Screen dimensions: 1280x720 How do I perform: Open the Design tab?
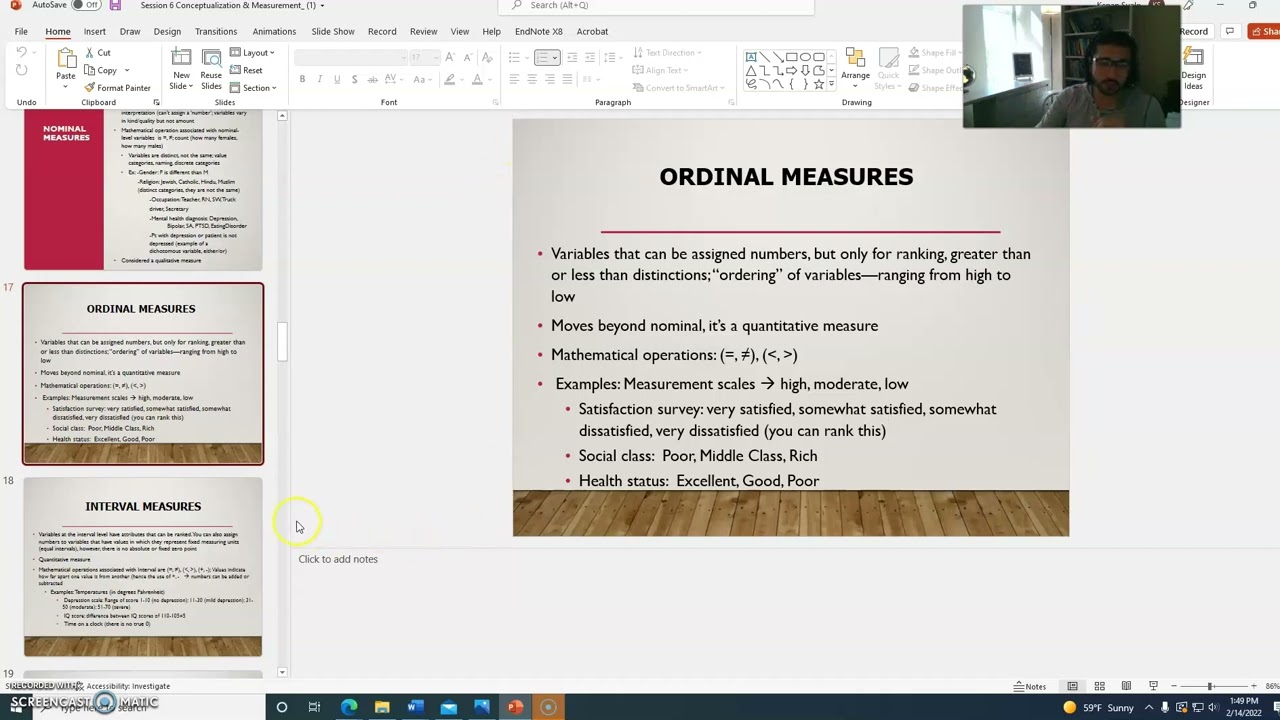[167, 31]
